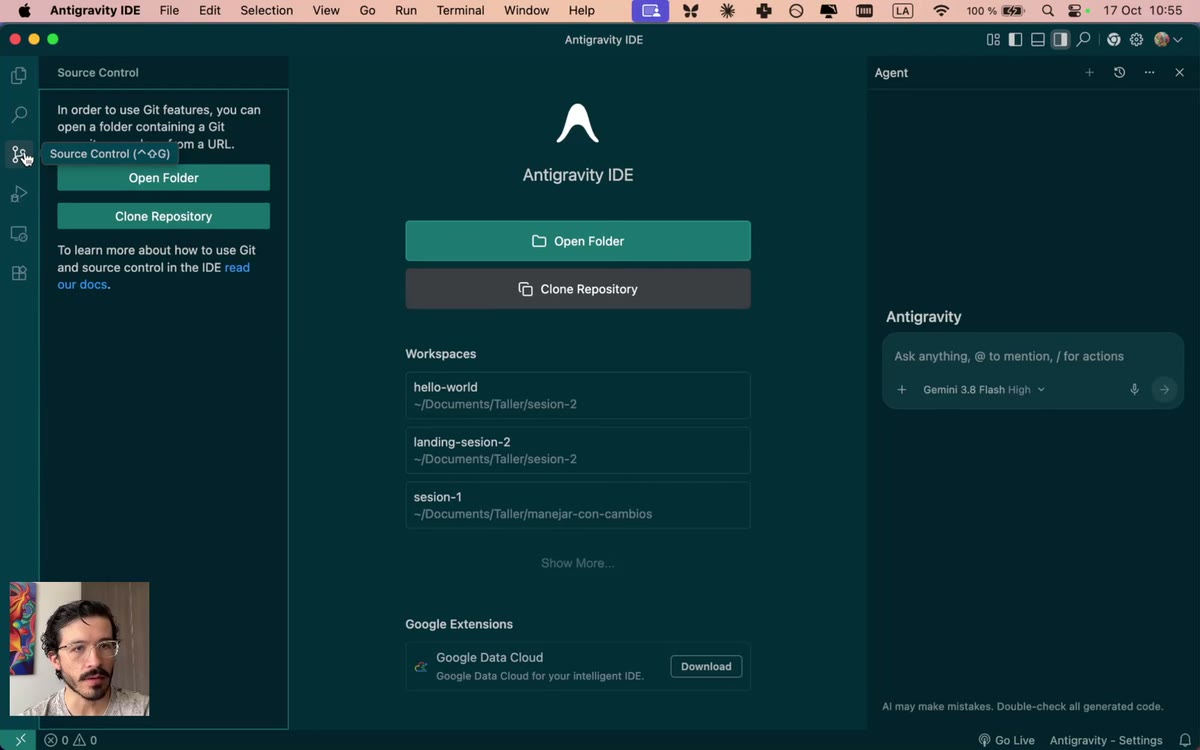Open the Run and Debug view icon
The height and width of the screenshot is (750, 1200).
pos(19,194)
